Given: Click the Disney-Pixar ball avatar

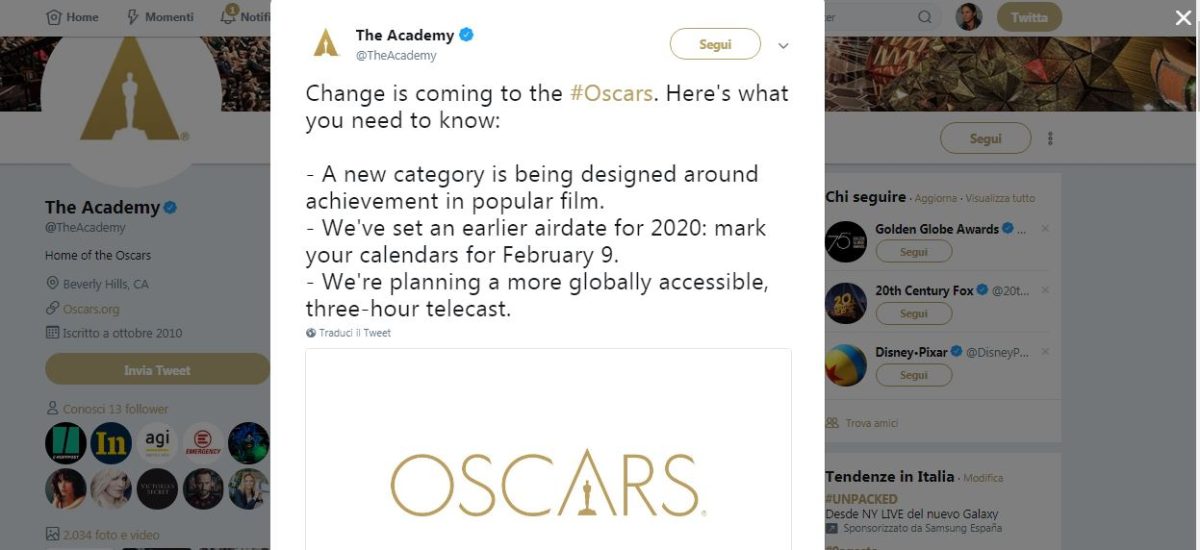Looking at the screenshot, I should click(846, 364).
